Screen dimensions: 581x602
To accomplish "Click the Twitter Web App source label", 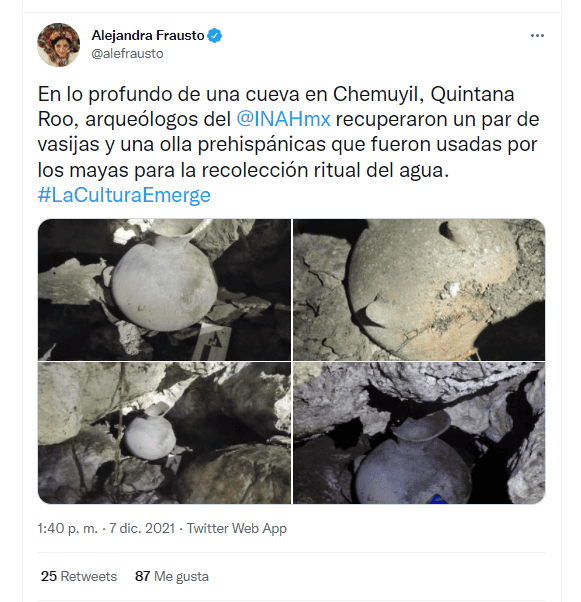I will tap(237, 528).
